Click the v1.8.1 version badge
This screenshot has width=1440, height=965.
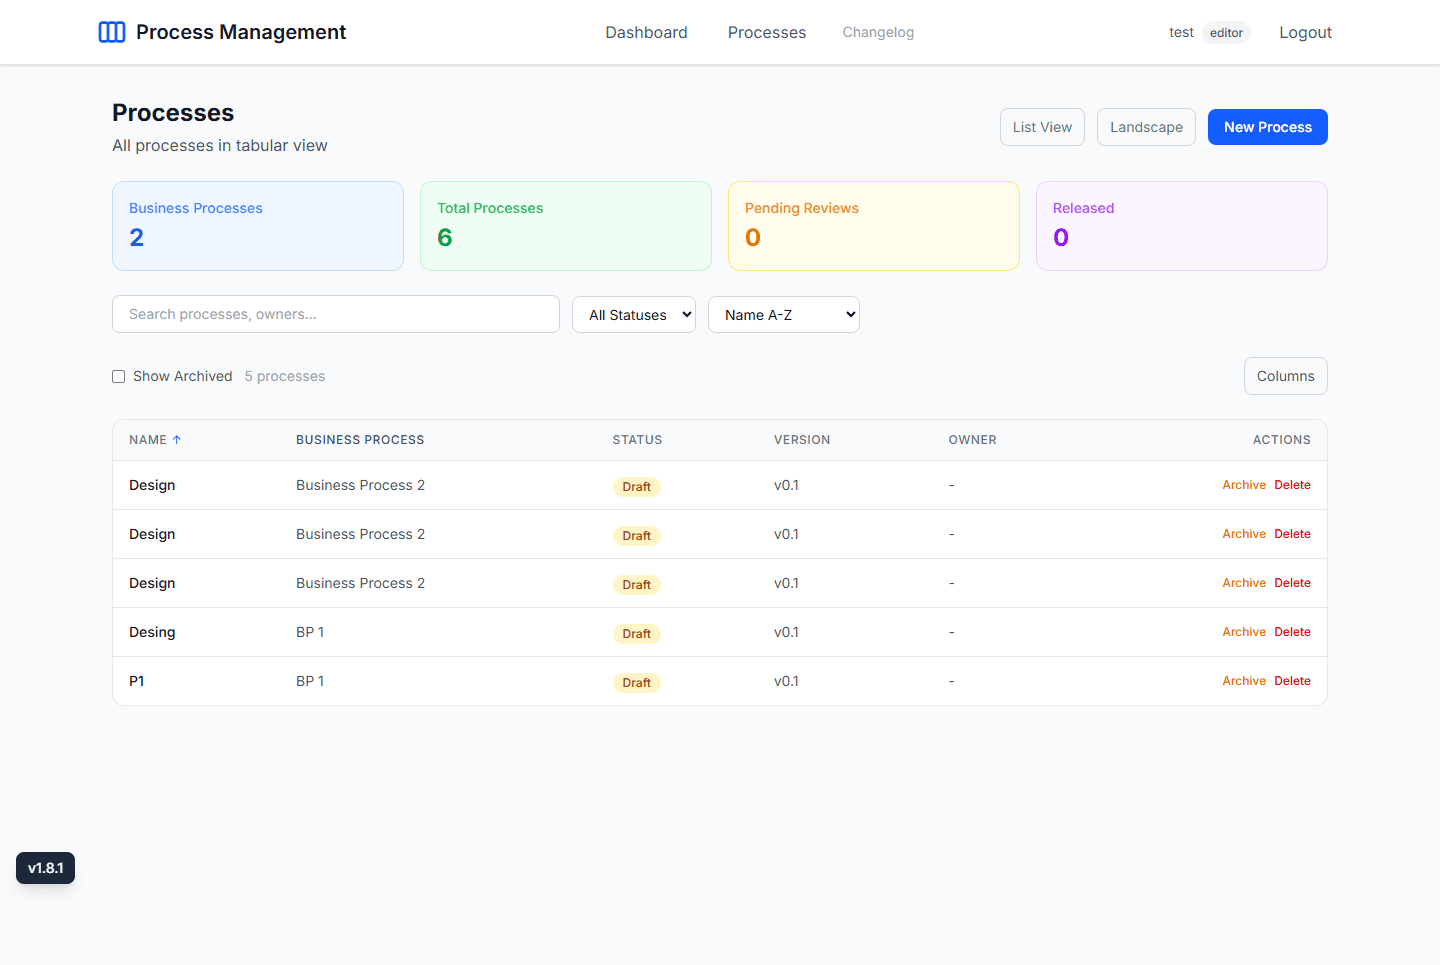[x=45, y=868]
